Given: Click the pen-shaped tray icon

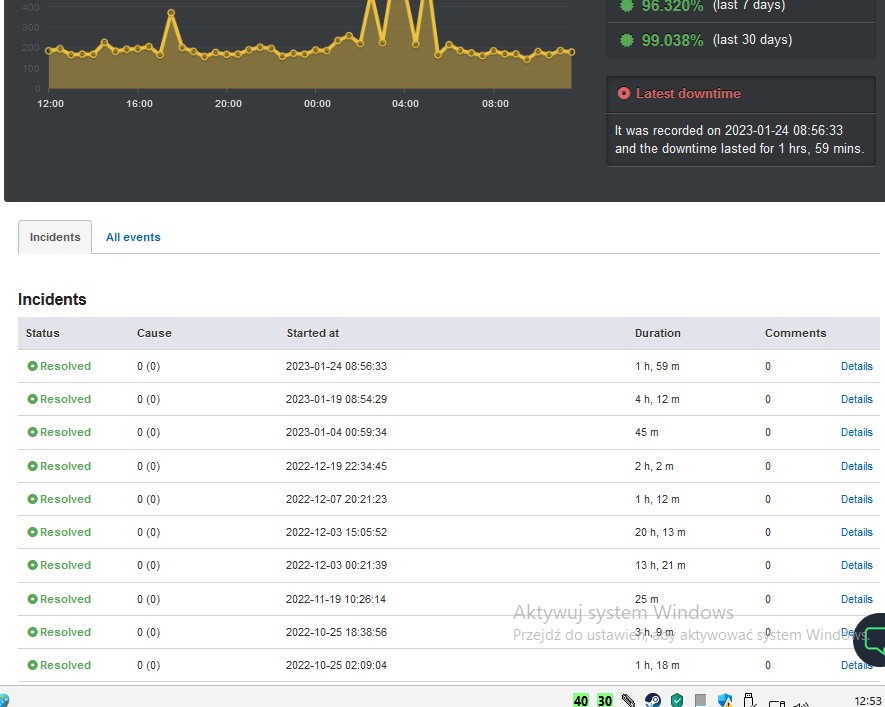Looking at the screenshot, I should [x=629, y=700].
